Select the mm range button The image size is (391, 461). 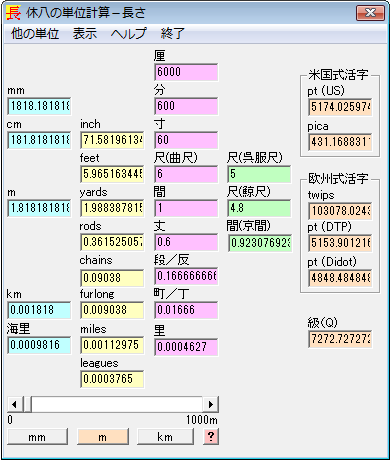point(37,437)
